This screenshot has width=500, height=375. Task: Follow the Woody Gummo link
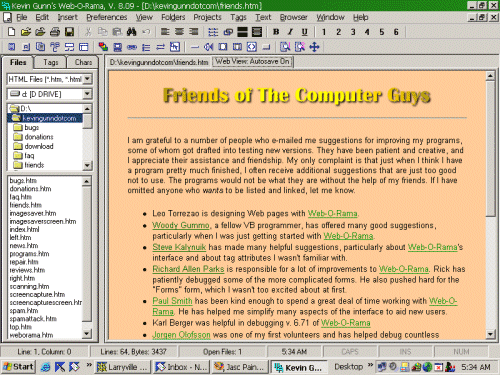coord(181,225)
